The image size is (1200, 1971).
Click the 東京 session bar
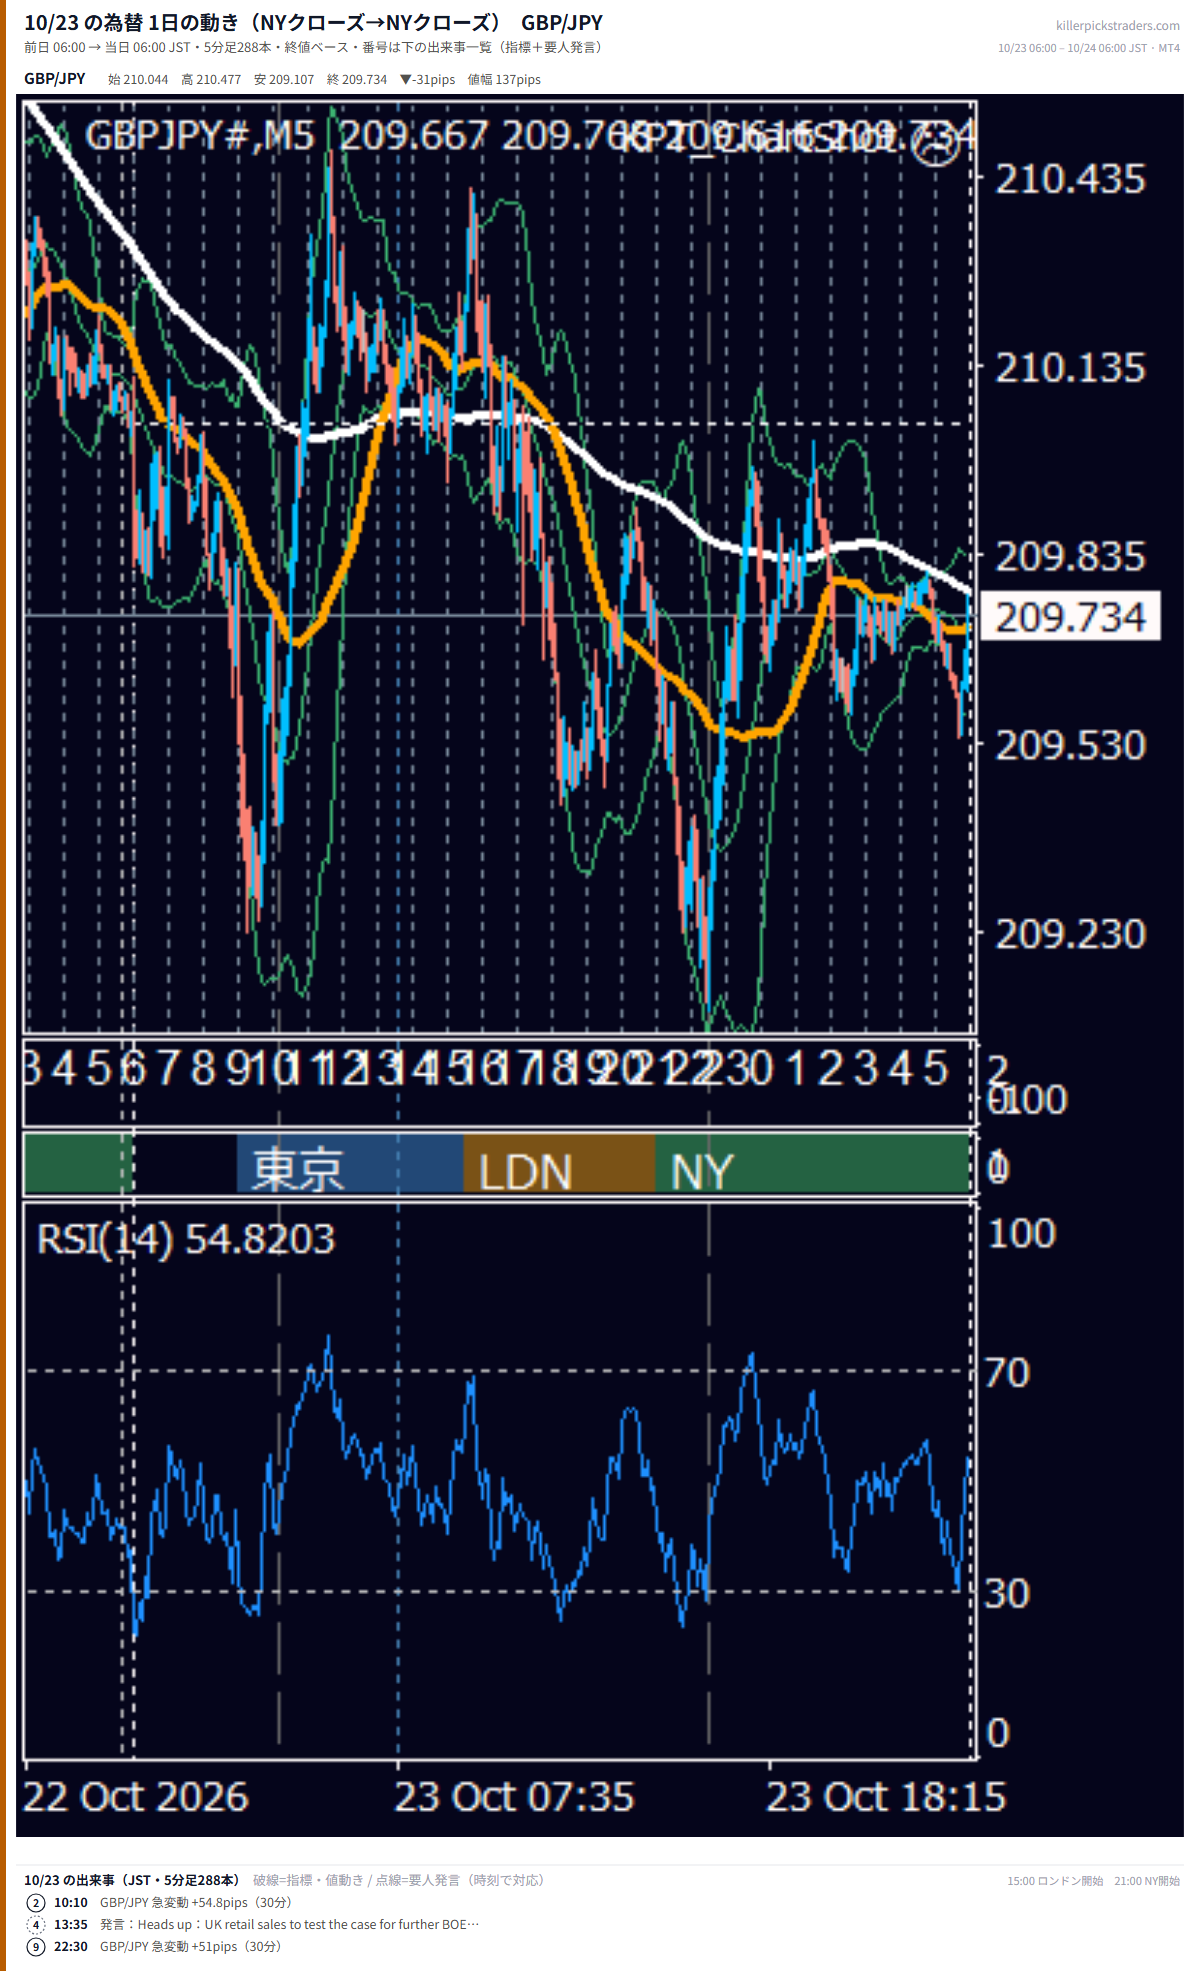[x=350, y=1164]
